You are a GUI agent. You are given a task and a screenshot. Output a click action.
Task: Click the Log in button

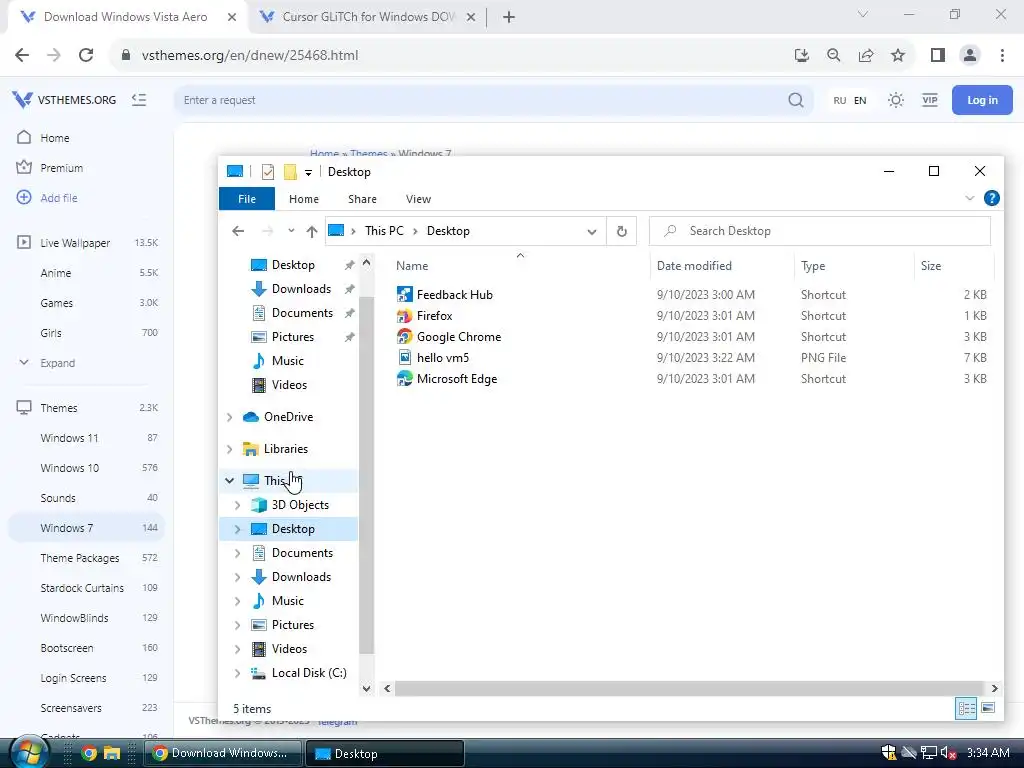click(x=982, y=100)
